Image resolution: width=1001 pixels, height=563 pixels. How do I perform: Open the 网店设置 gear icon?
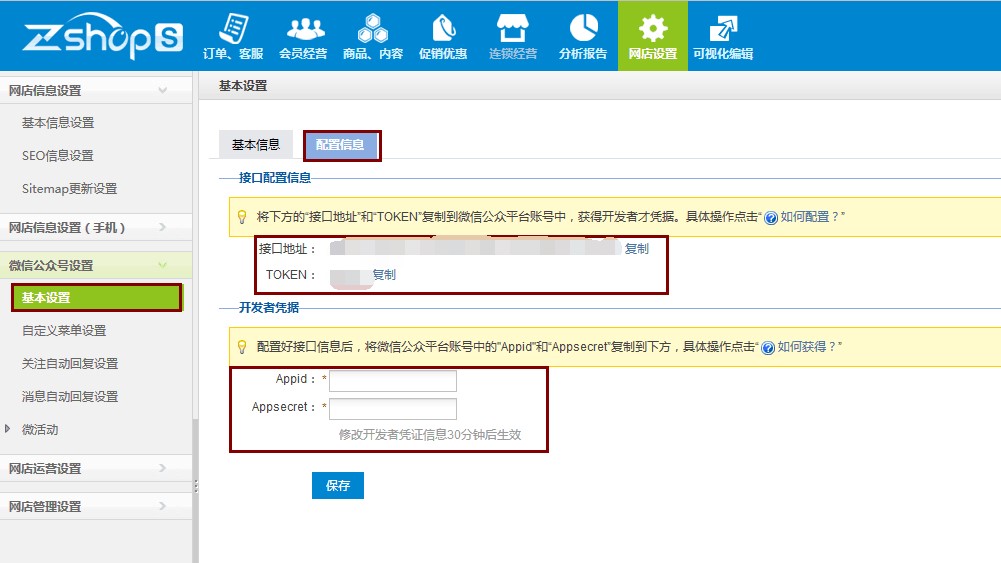pos(652,29)
